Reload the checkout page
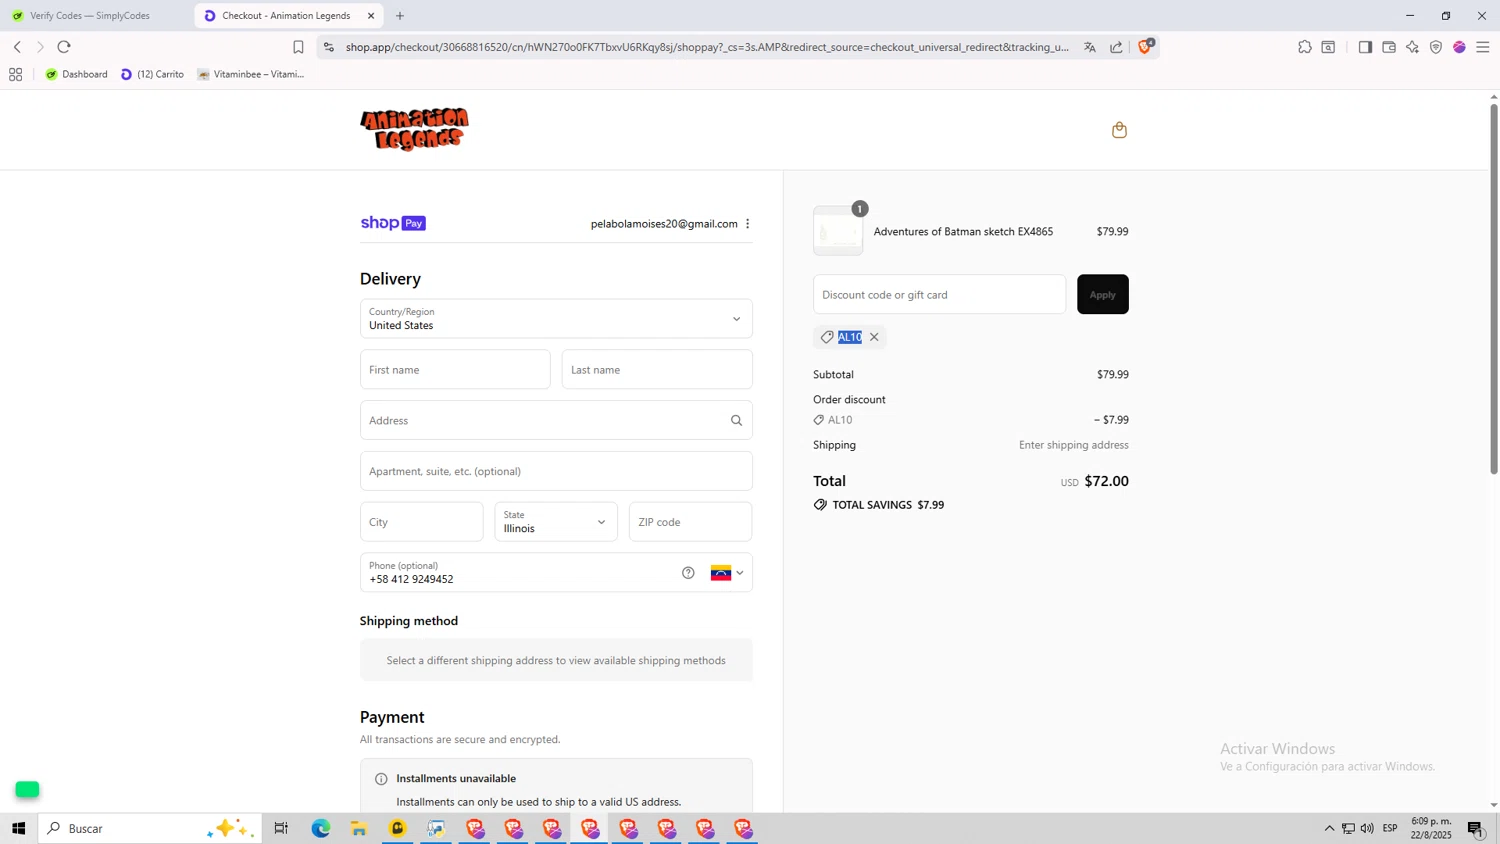 point(64,47)
